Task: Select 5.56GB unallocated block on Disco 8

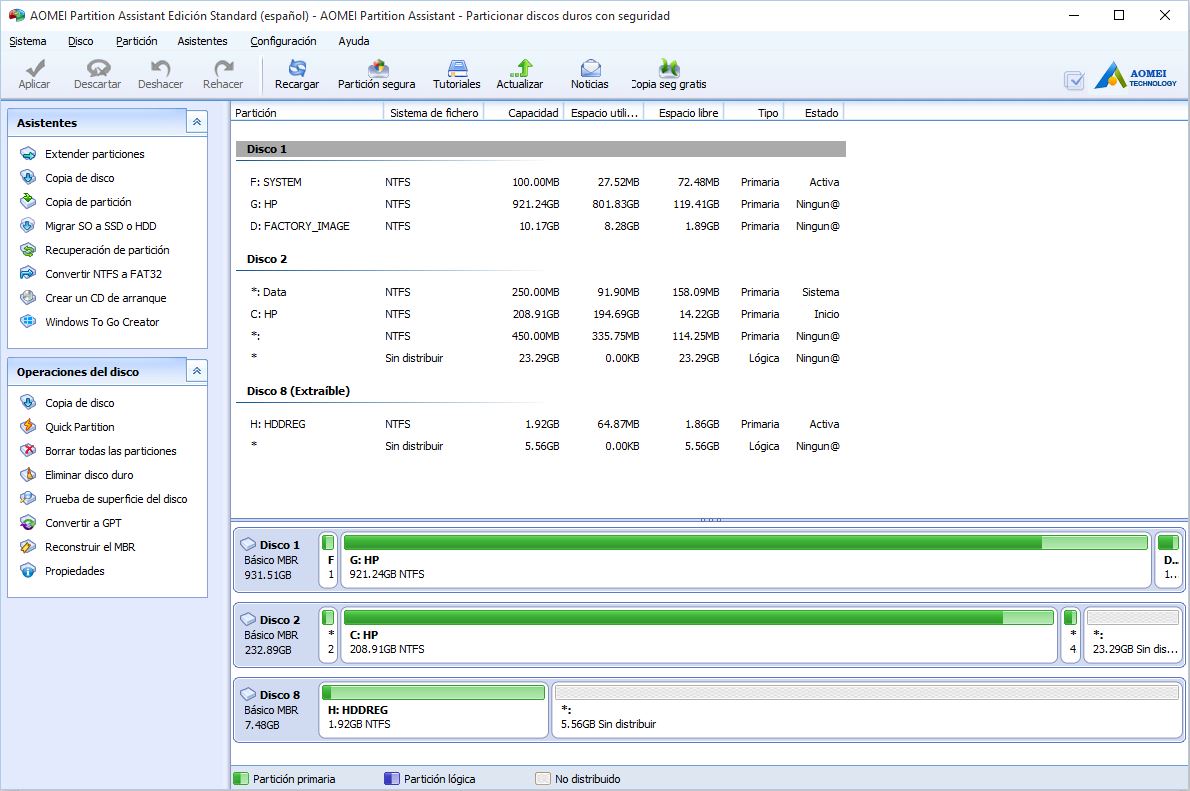Action: [x=867, y=710]
